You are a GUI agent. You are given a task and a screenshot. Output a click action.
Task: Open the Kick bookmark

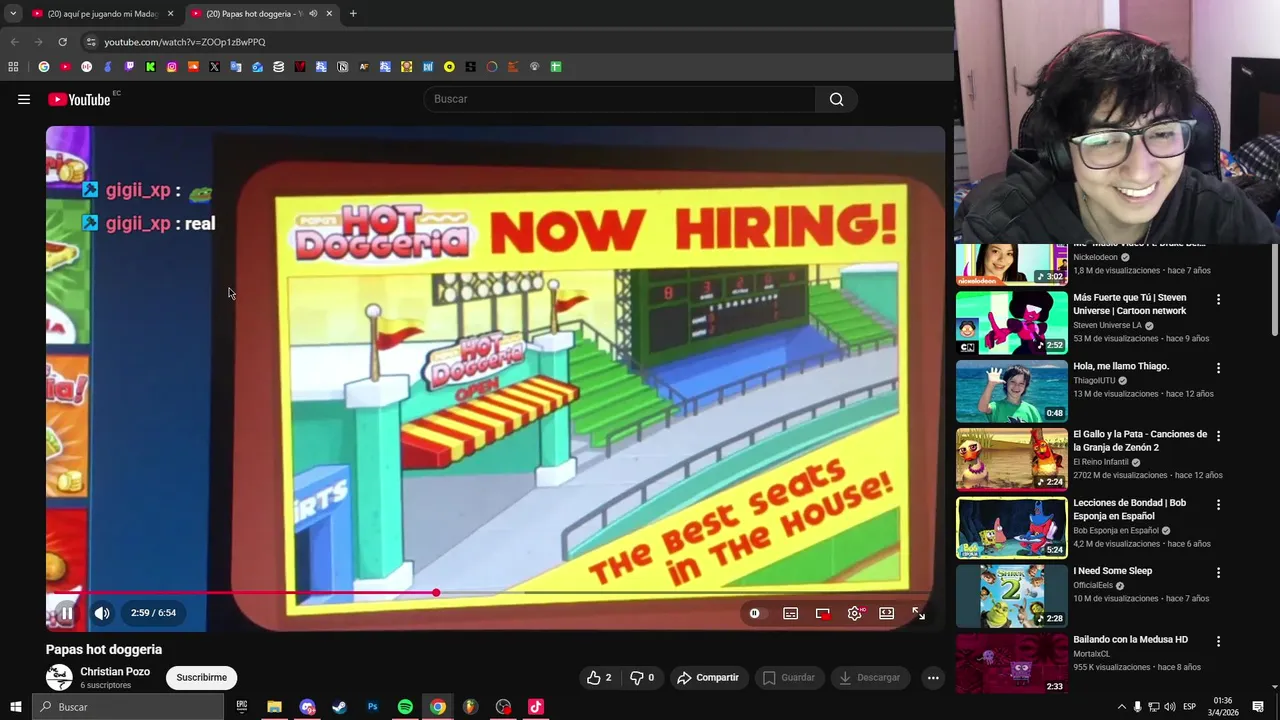(x=150, y=67)
